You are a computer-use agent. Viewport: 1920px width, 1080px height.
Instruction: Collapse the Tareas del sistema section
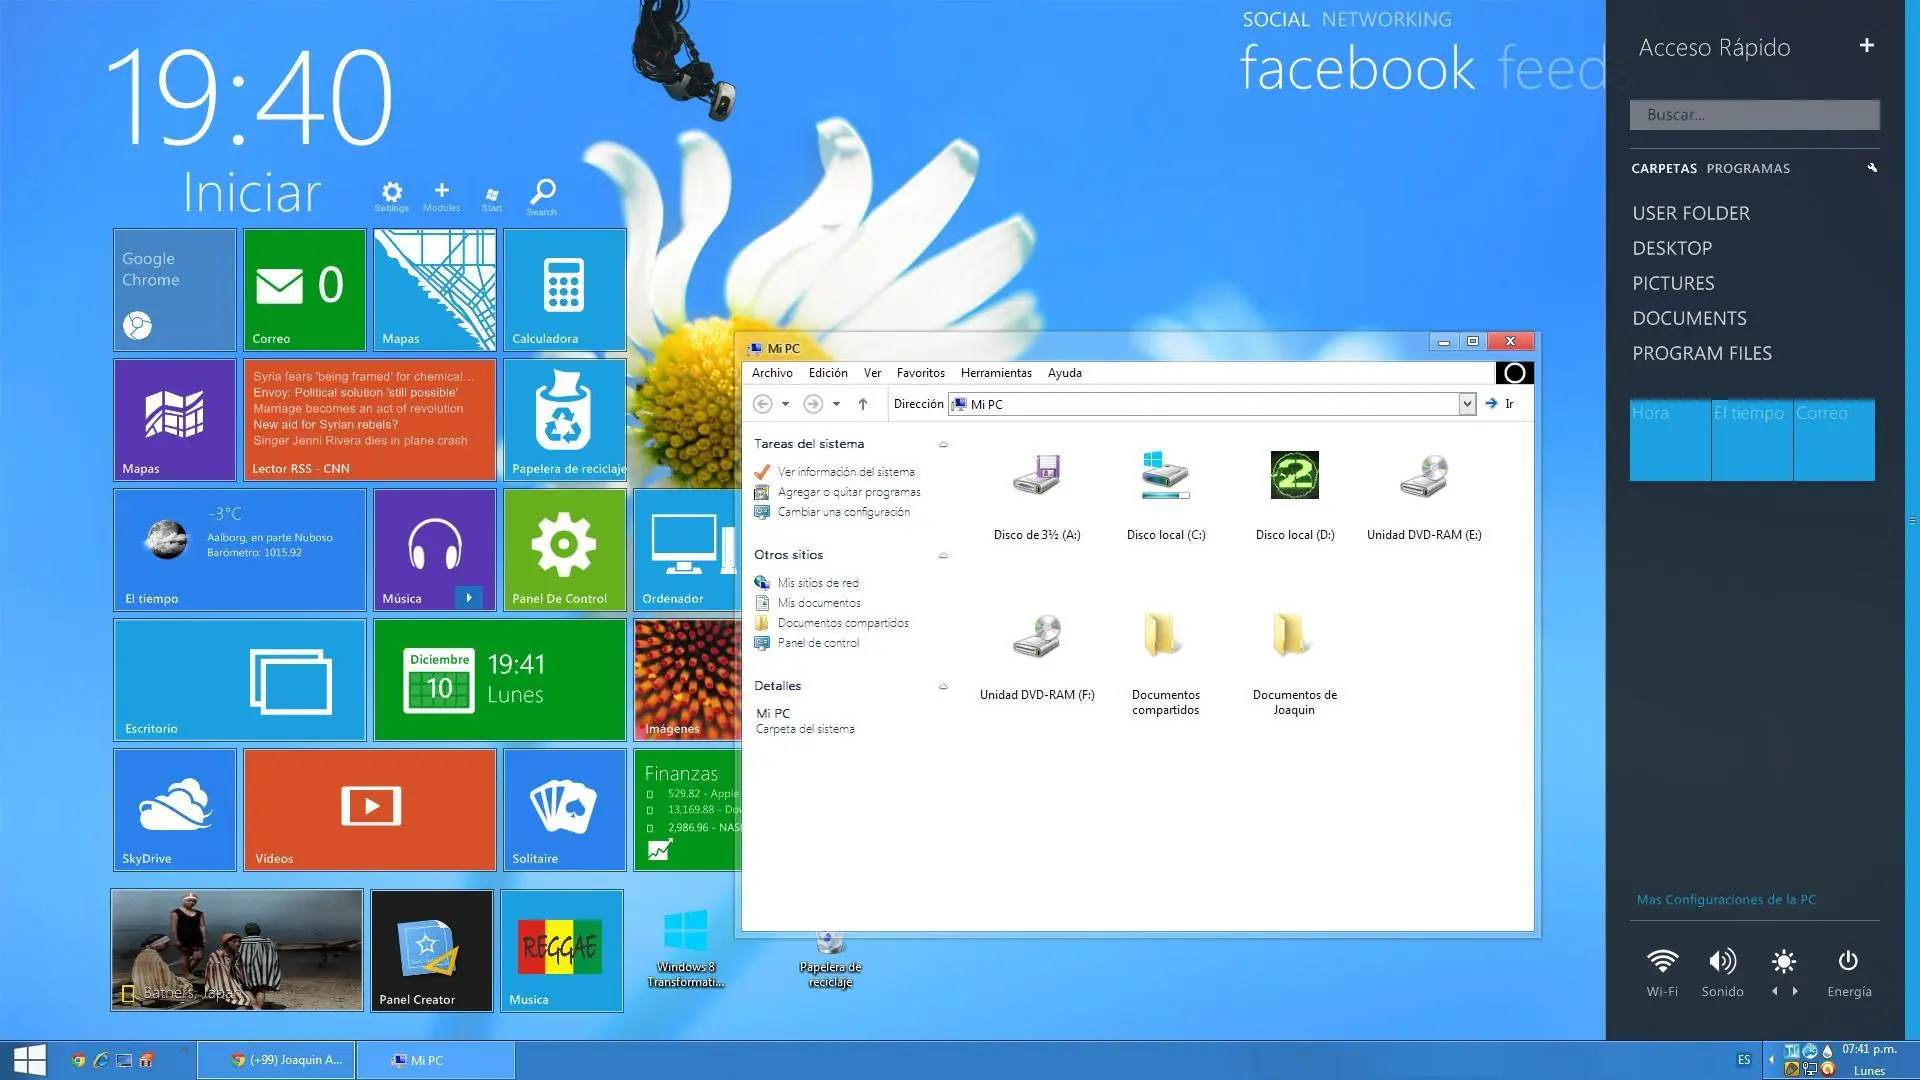click(x=943, y=444)
